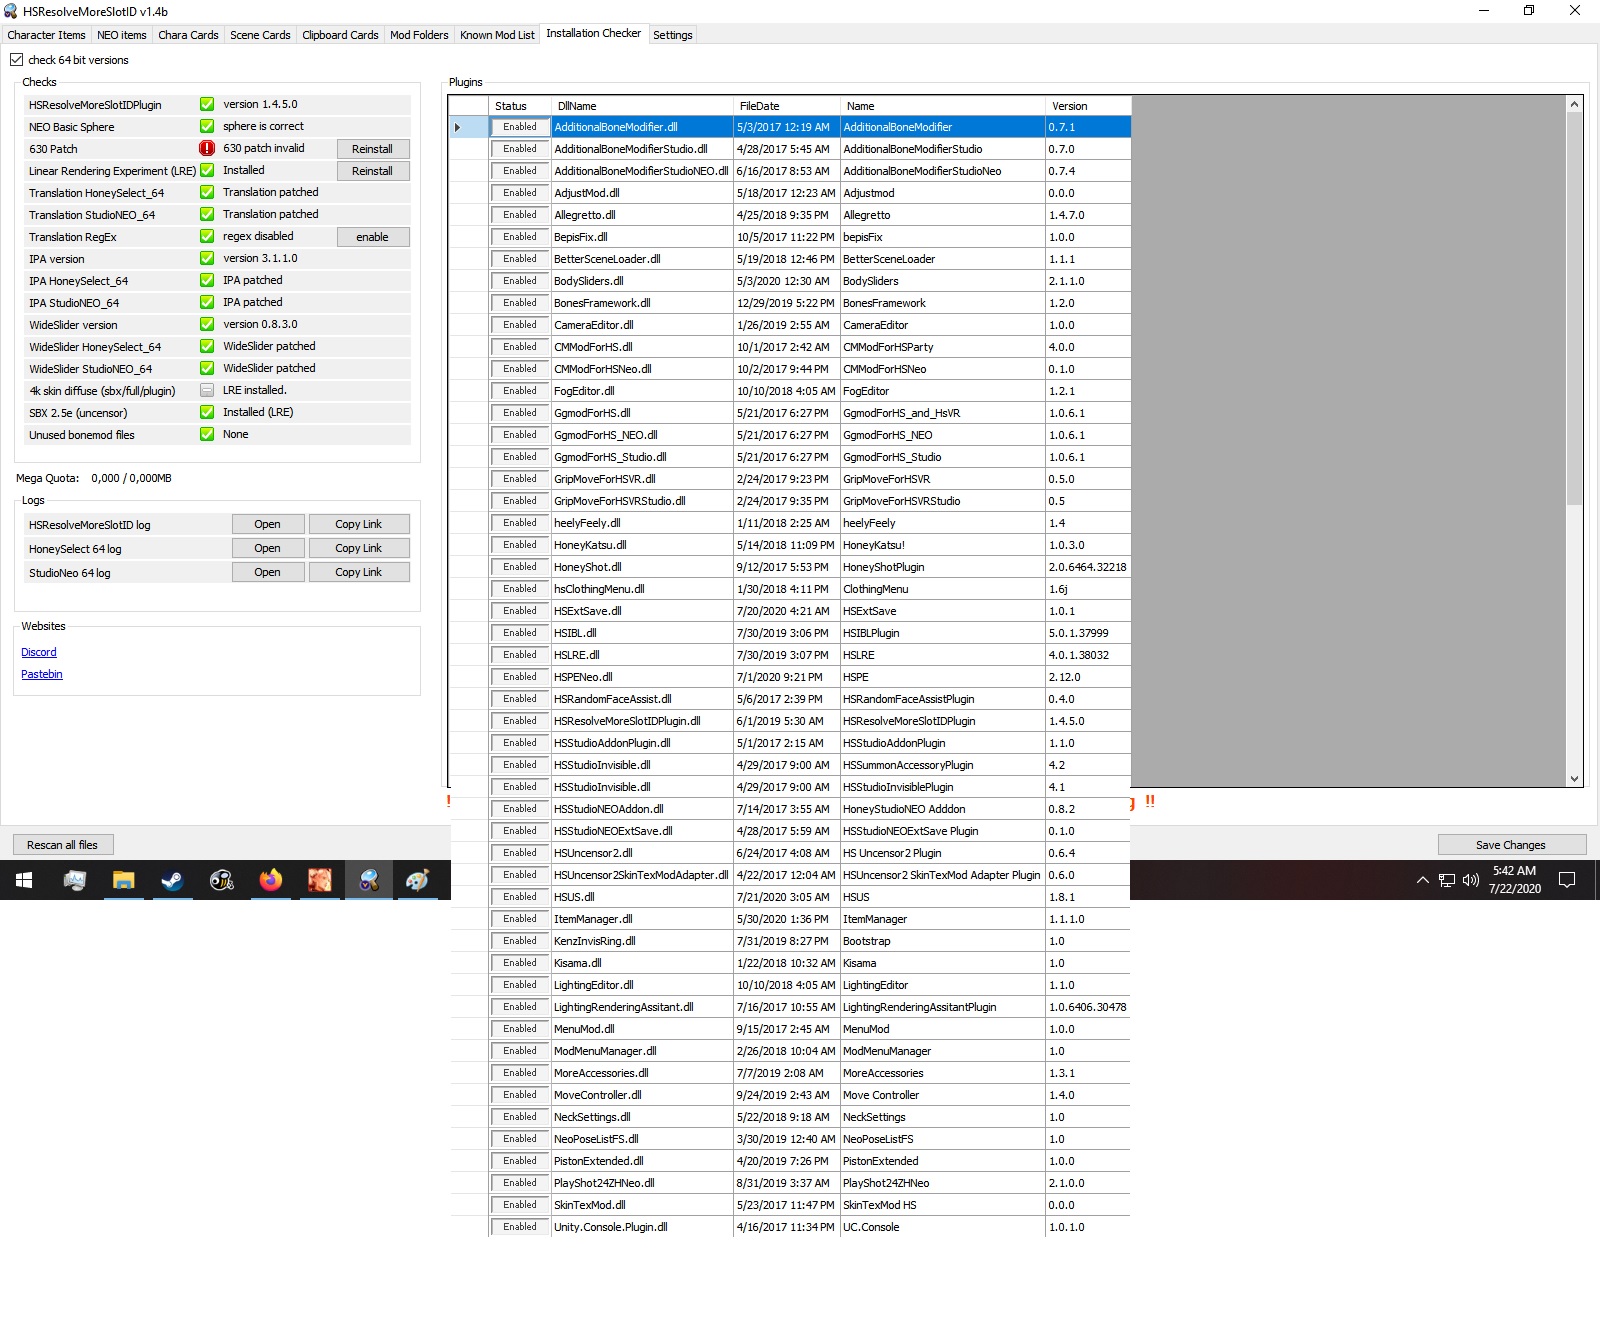The width and height of the screenshot is (1600, 1320).
Task: Click Save Changes button
Action: tap(1511, 845)
